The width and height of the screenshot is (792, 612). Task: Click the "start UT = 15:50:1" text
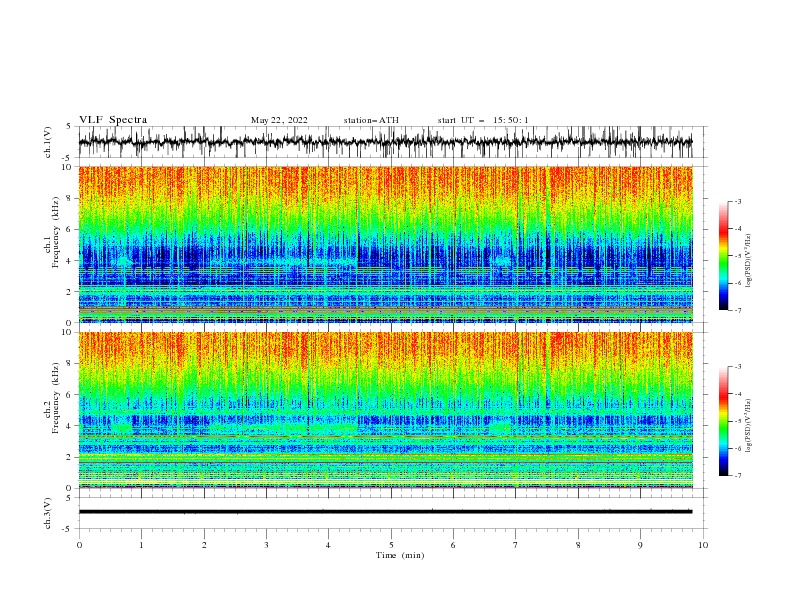(483, 120)
